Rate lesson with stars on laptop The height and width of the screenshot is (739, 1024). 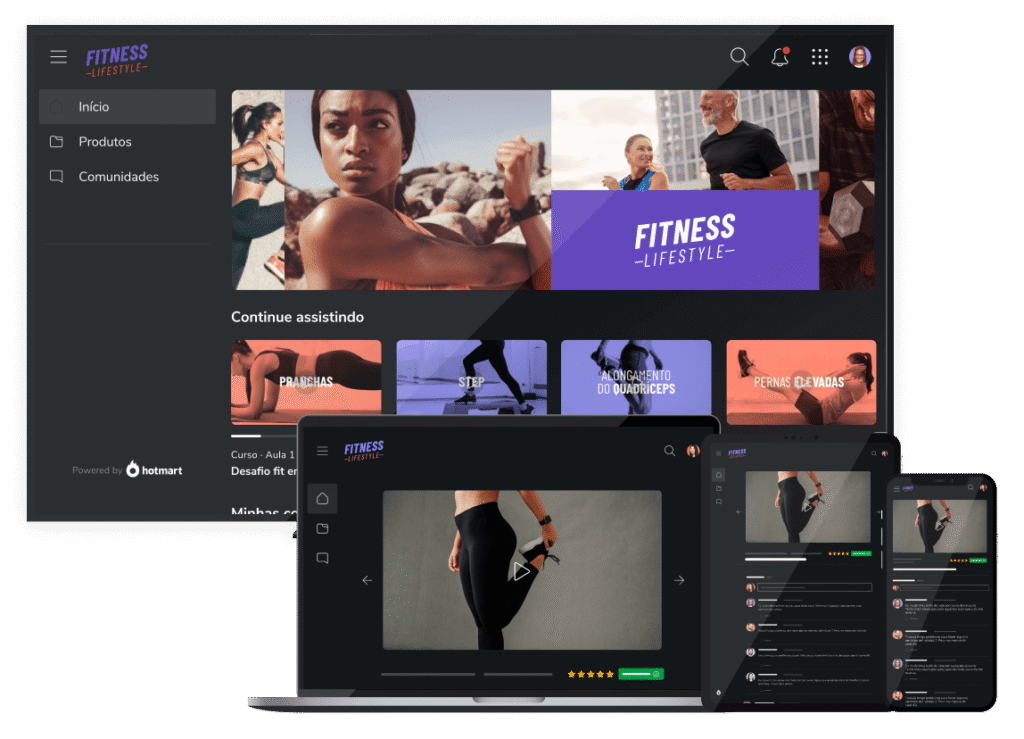(590, 674)
